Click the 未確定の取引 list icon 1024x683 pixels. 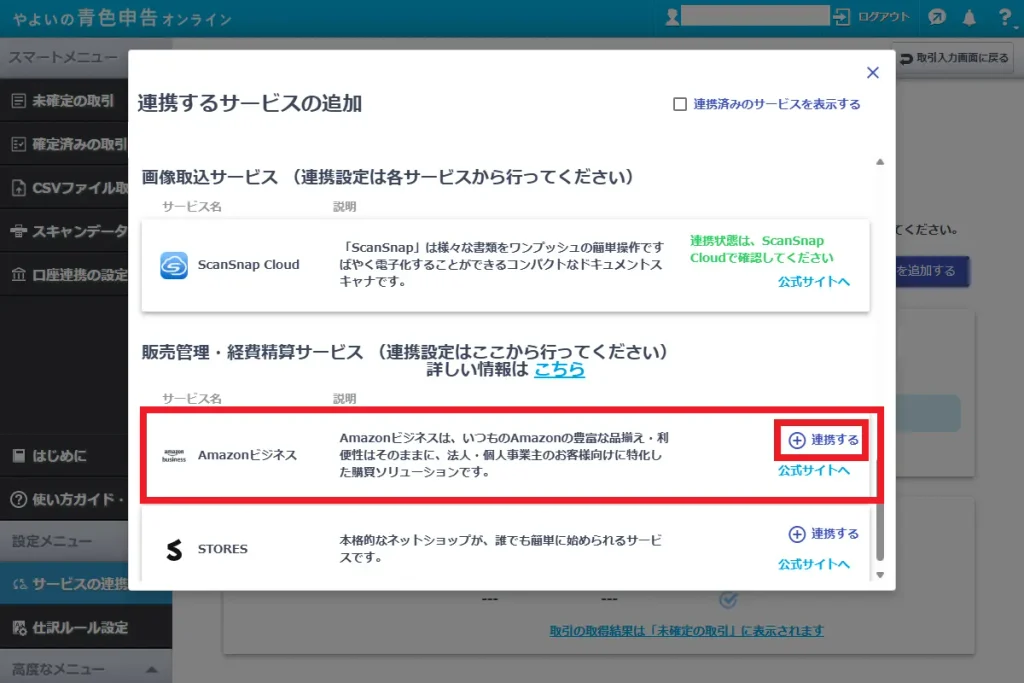pos(19,101)
